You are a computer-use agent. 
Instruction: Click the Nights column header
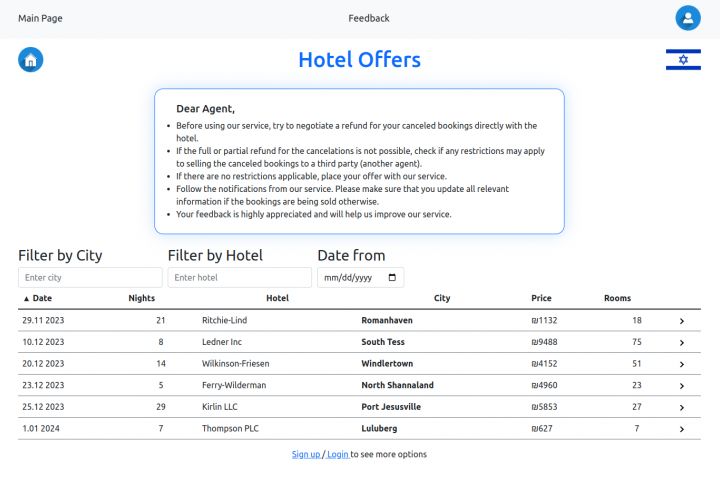tap(142, 298)
